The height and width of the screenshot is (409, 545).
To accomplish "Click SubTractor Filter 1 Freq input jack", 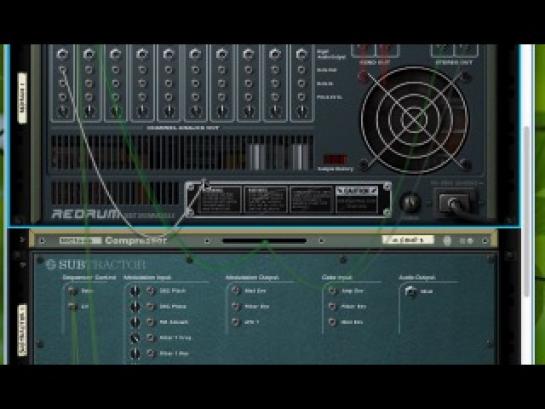I will click(x=151, y=338).
